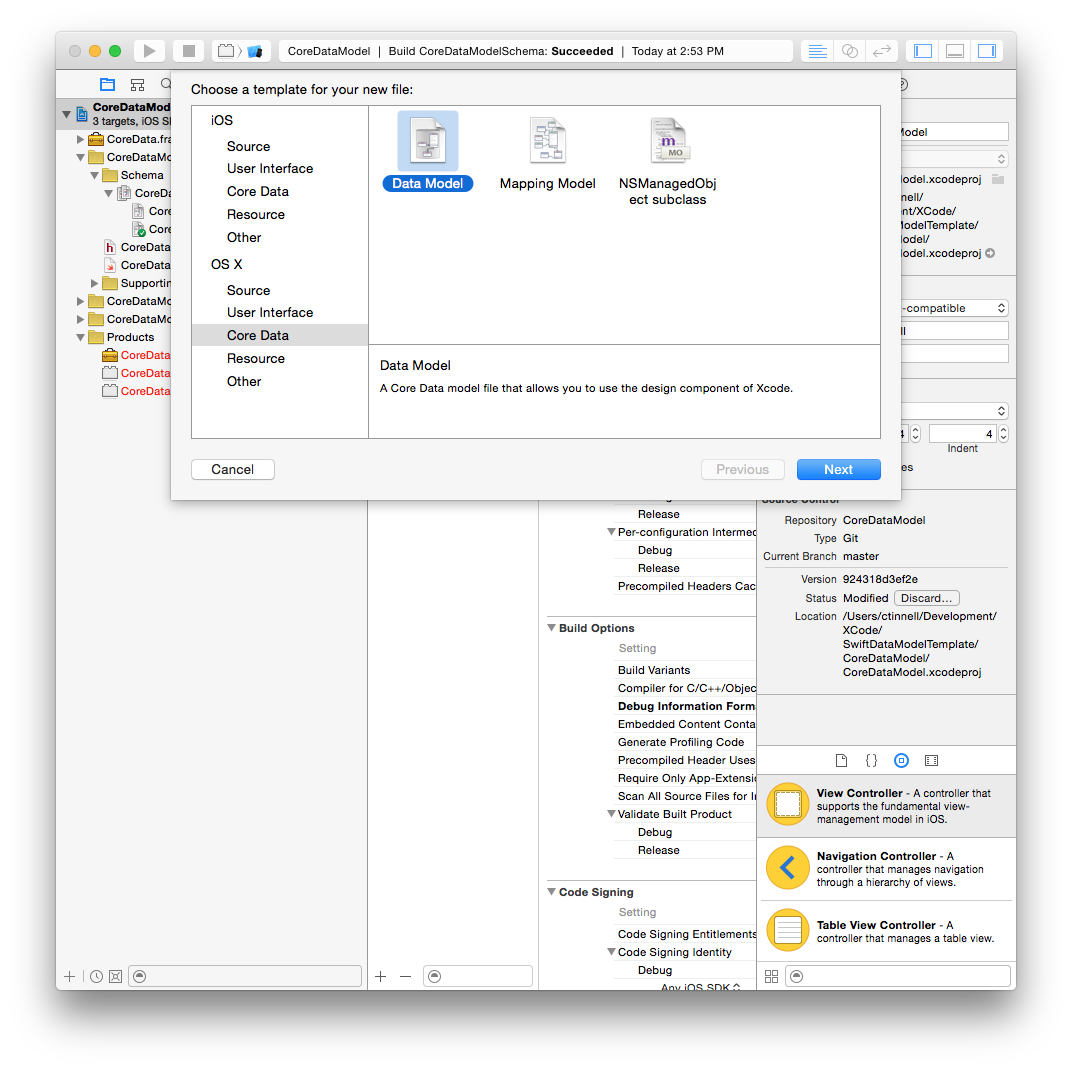The width and height of the screenshot is (1072, 1070).
Task: Click add button at navigator bottom
Action: click(x=69, y=976)
